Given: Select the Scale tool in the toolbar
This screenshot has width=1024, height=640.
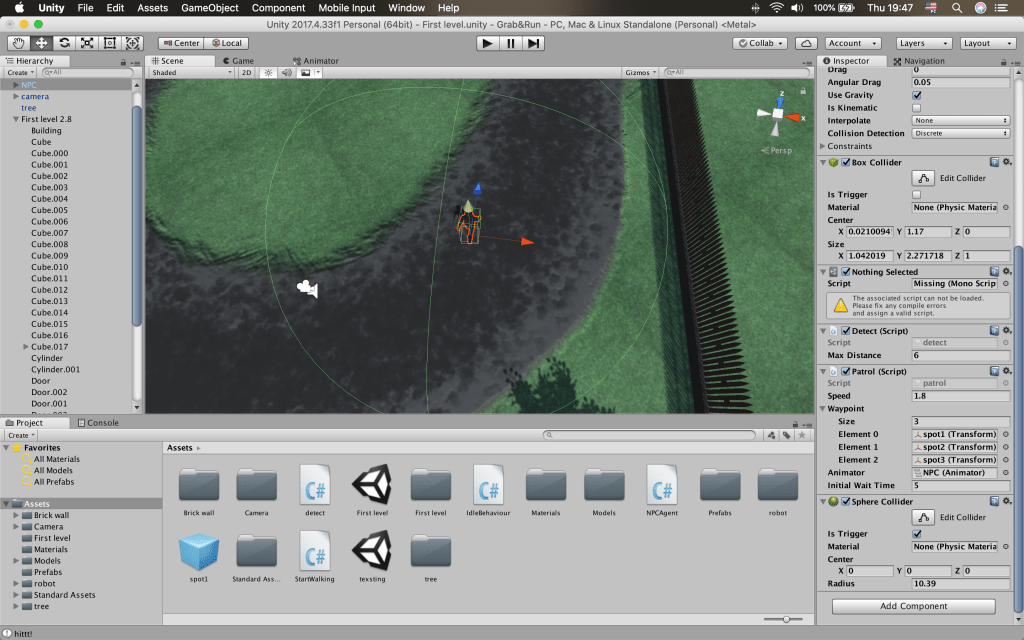Looking at the screenshot, I should pos(87,43).
